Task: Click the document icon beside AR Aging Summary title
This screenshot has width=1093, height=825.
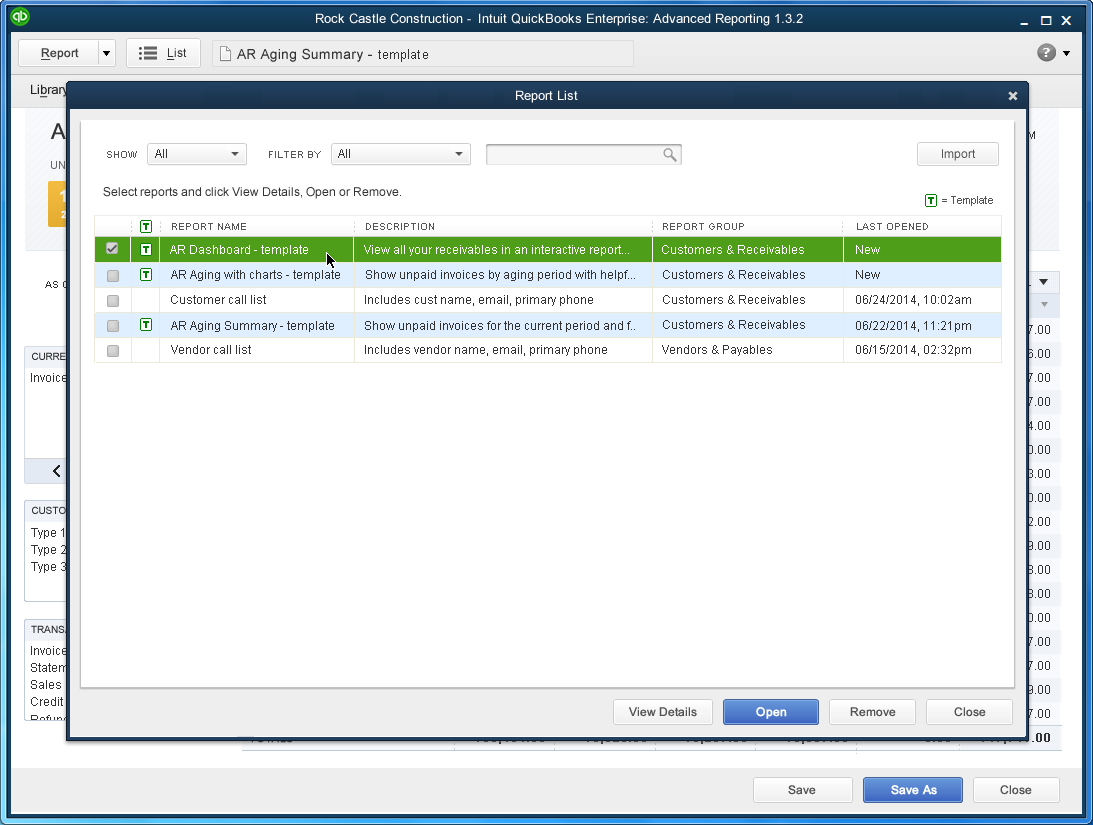Action: pos(225,54)
